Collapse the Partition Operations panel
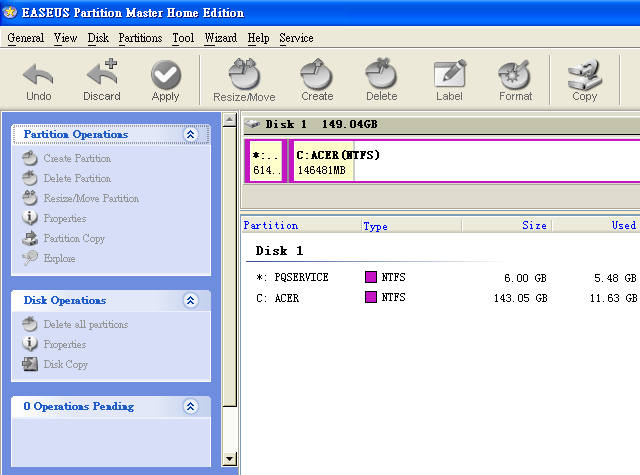 191,134
